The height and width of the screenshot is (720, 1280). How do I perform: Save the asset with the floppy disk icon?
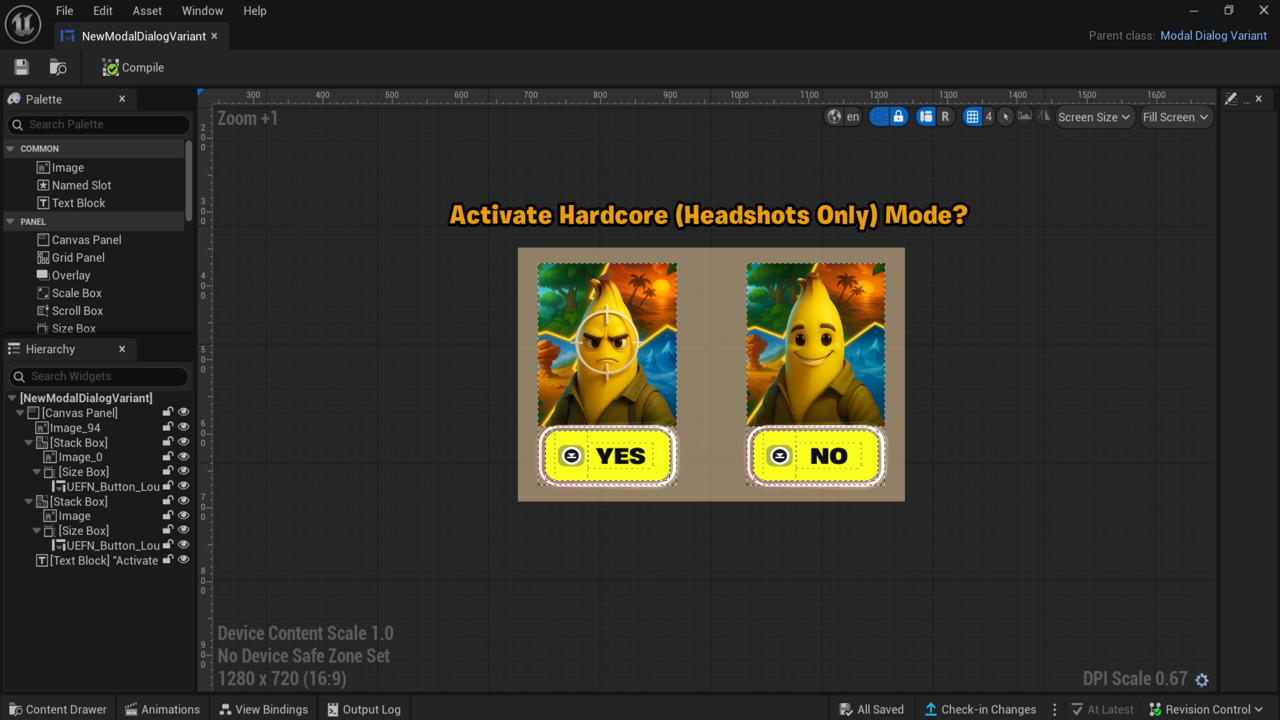click(21, 67)
